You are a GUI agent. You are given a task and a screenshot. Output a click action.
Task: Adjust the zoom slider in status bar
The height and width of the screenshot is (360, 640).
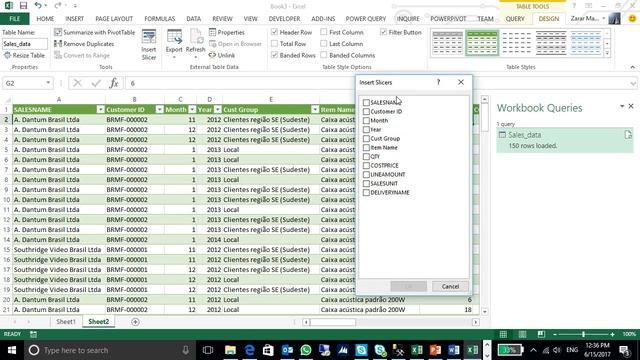[583, 334]
